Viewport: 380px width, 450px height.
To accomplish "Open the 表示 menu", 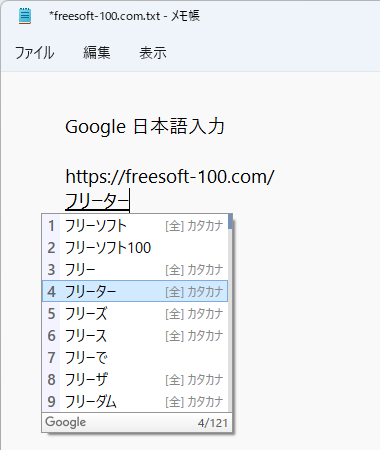I will pyautogui.click(x=153, y=53).
